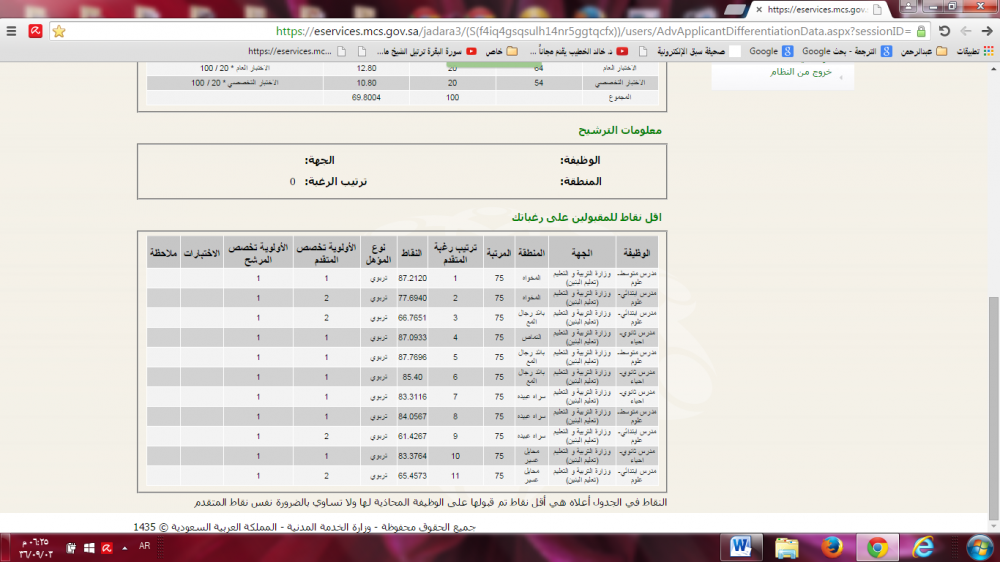Click the scrollbar down arrow
Image resolution: width=1000 pixels, height=562 pixels.
(994, 526)
